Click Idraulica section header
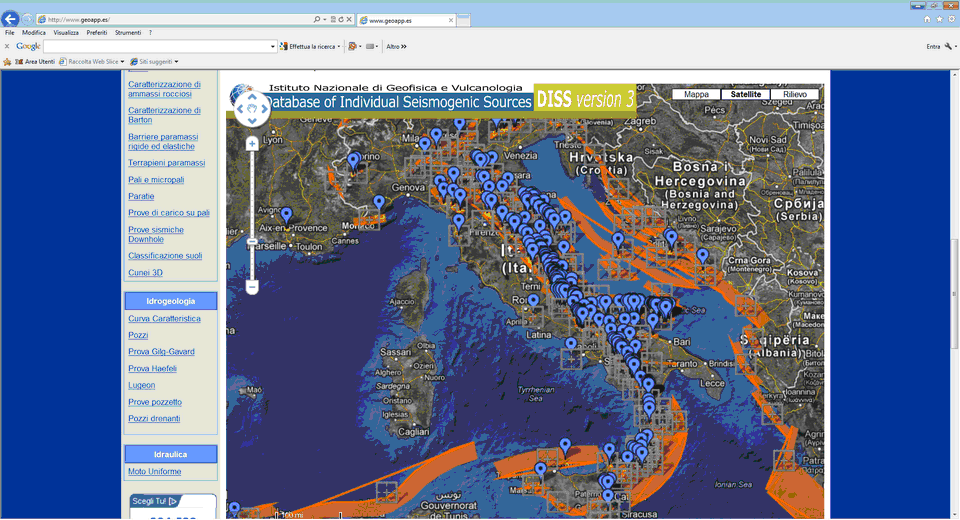Screen dimensions: 960x520 (x=171, y=454)
